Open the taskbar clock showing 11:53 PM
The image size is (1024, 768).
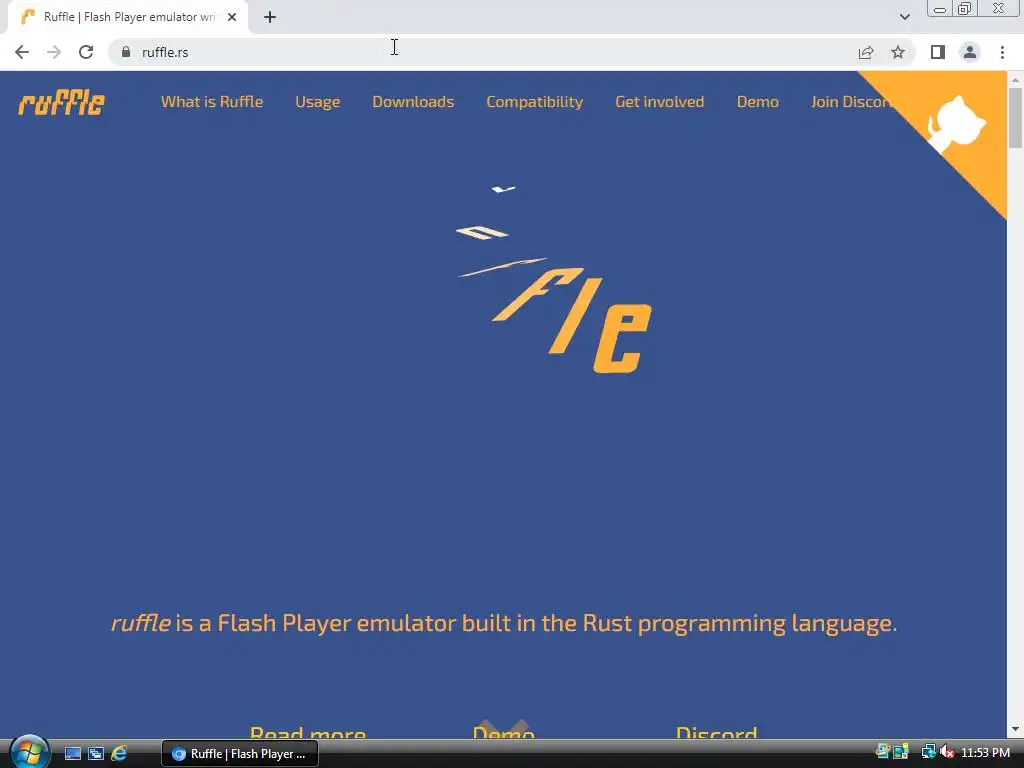click(x=985, y=753)
